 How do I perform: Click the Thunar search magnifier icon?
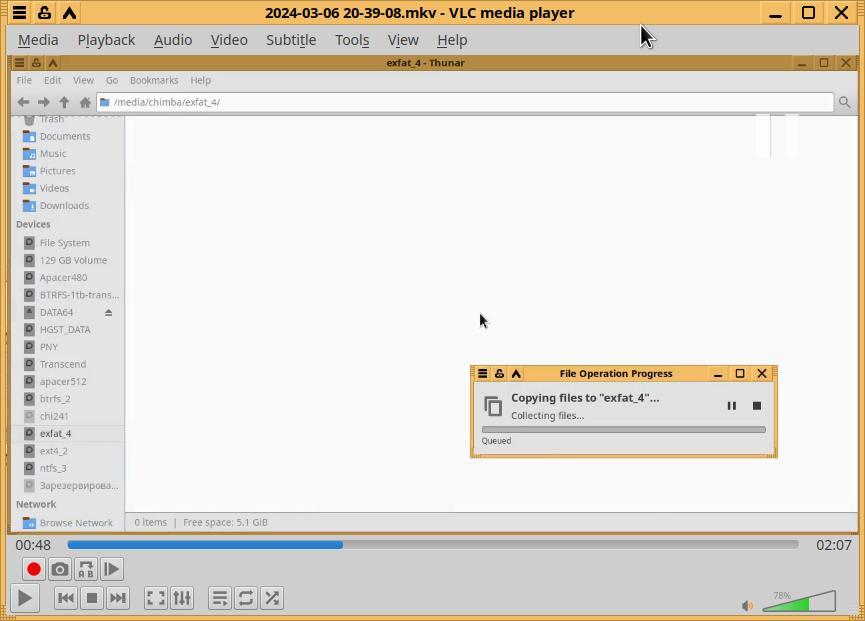[x=844, y=102]
